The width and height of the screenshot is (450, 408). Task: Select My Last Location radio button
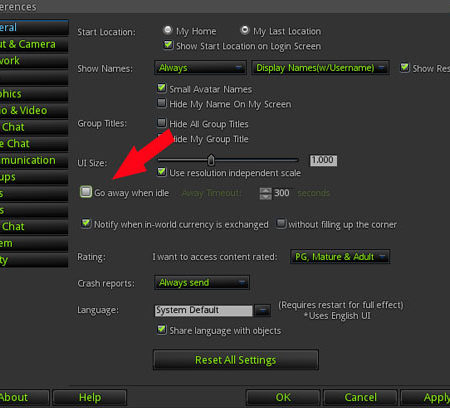pos(245,30)
